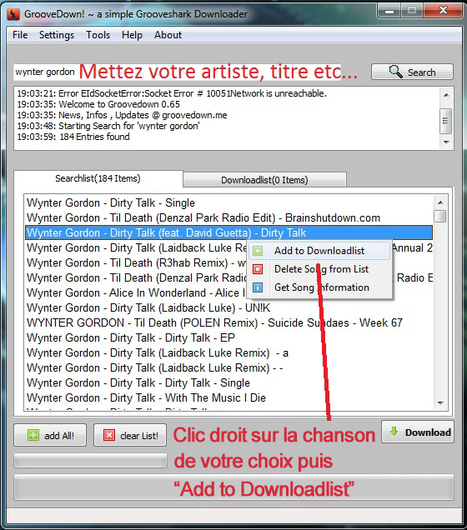Image resolution: width=467 pixels, height=530 pixels.
Task: Click log line '184 Entries found'
Action: [73, 137]
